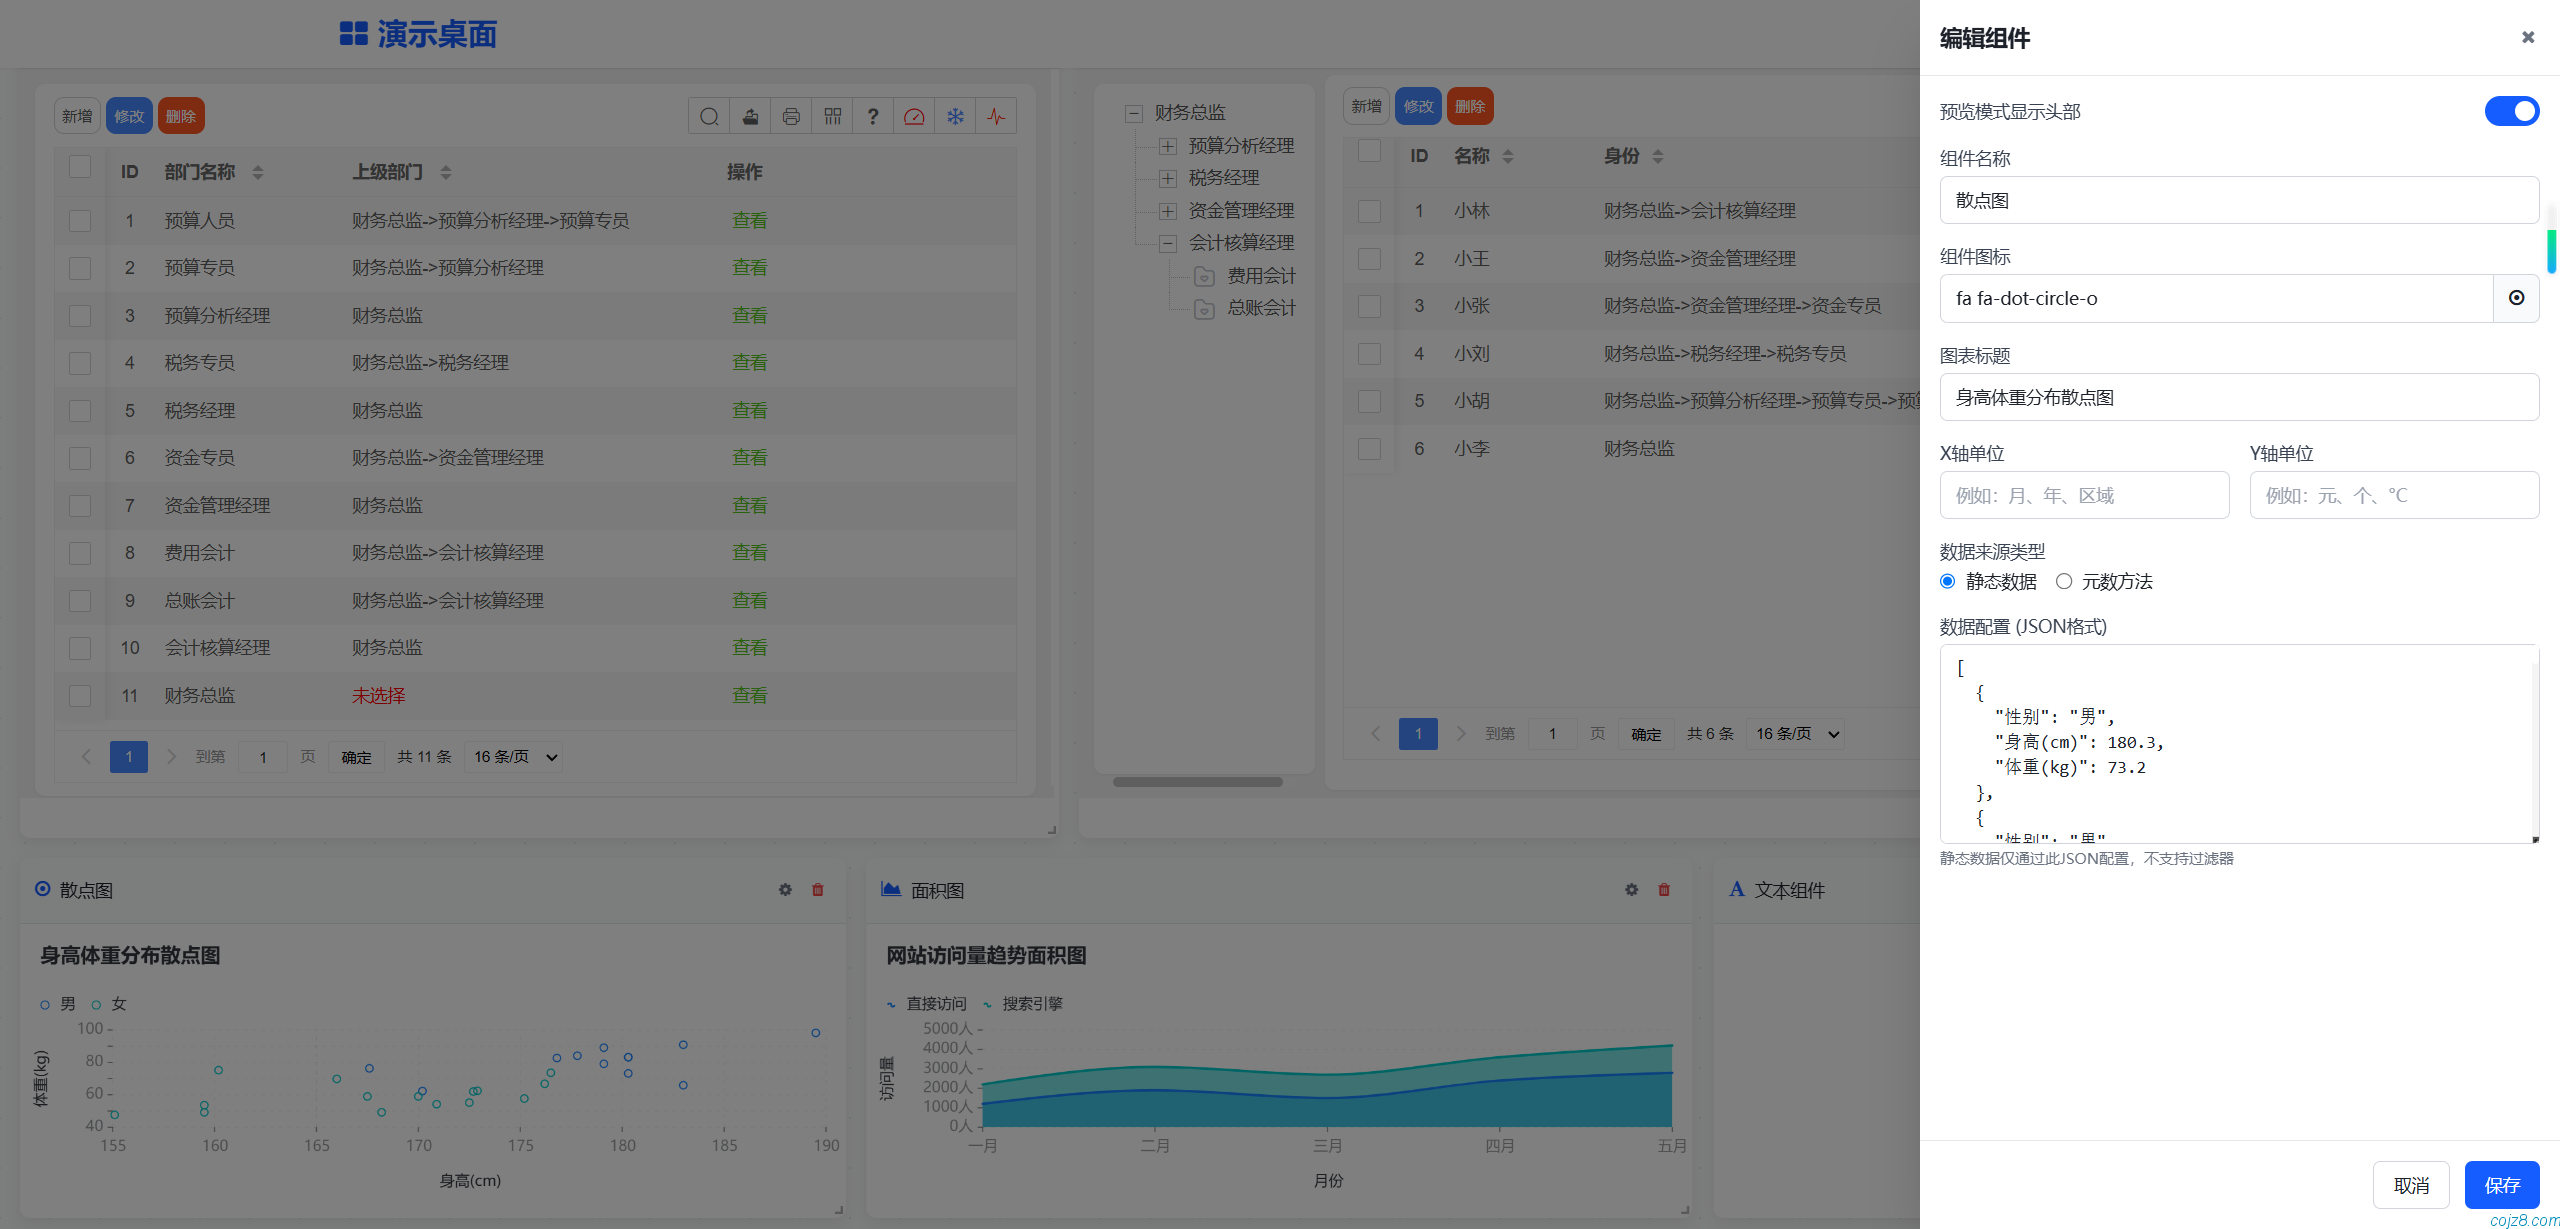
Task: Toggle the 预览模式显示头部 switch off
Action: 2511,111
